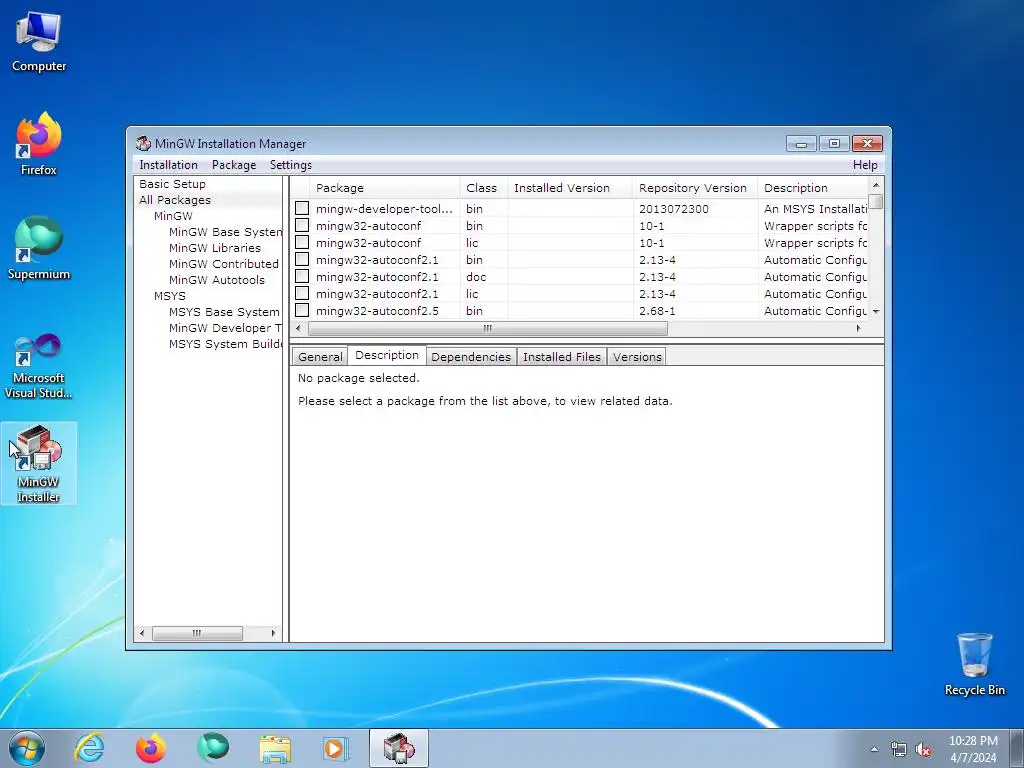1024x768 pixels.
Task: Click package list scroll right arrow
Action: [858, 328]
